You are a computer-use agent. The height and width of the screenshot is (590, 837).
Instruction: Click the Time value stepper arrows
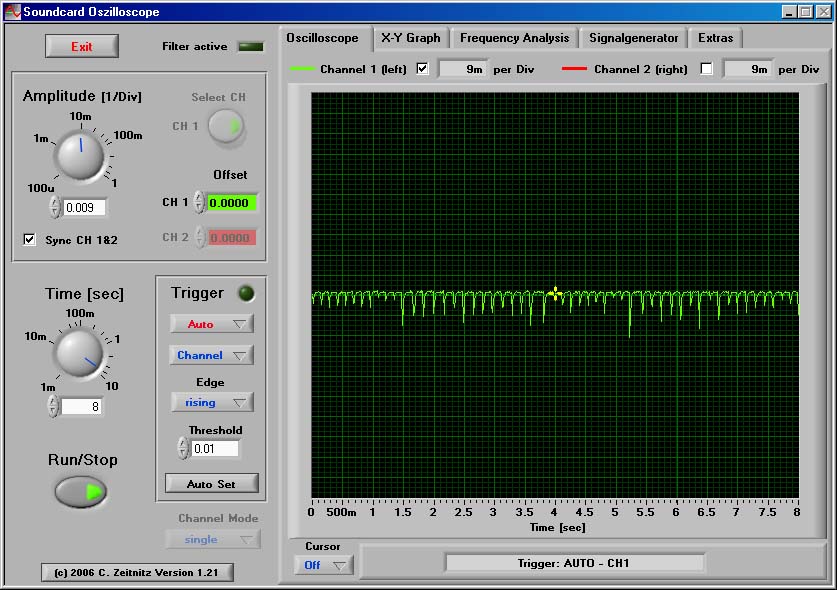click(53, 406)
